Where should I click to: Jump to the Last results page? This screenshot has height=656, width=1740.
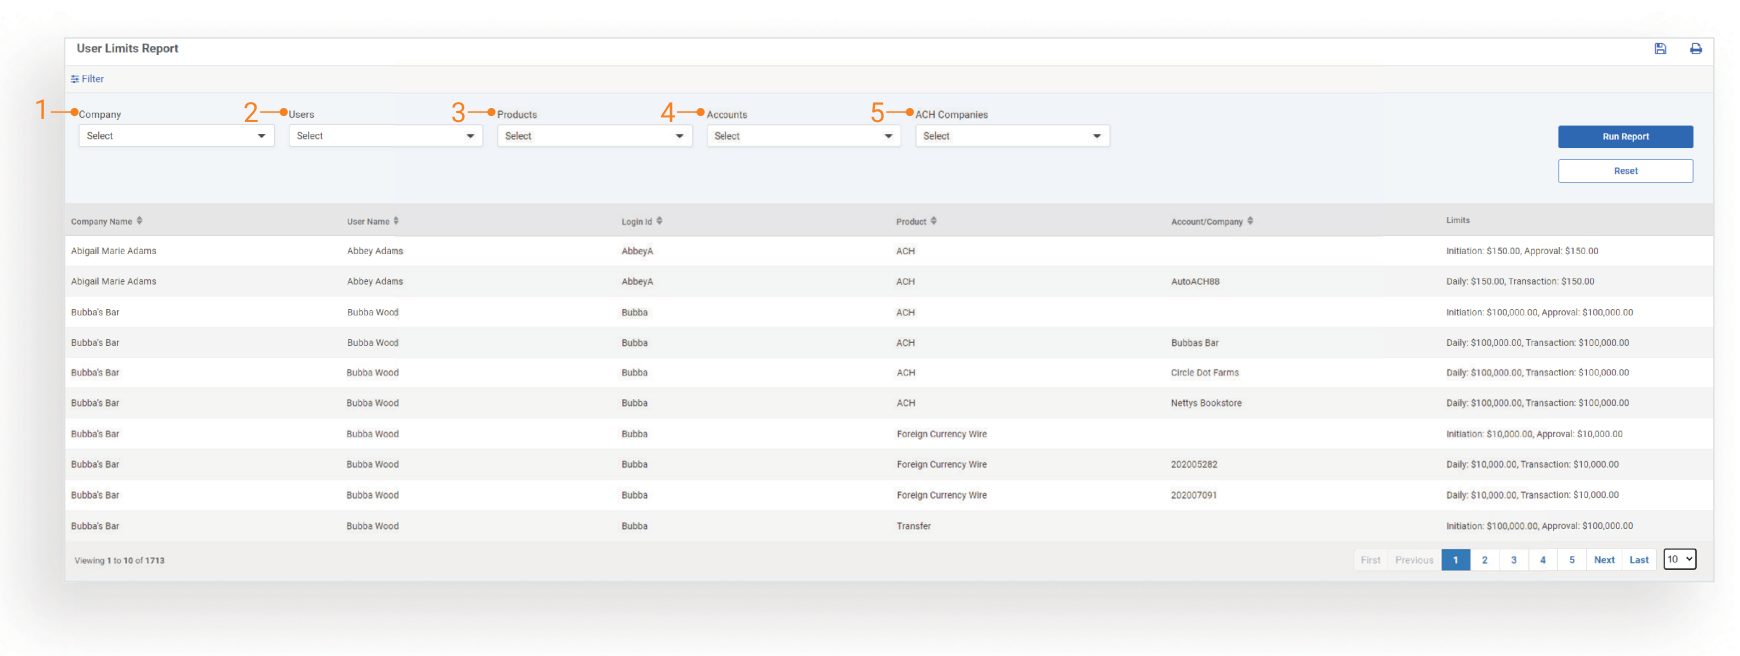tap(1639, 560)
